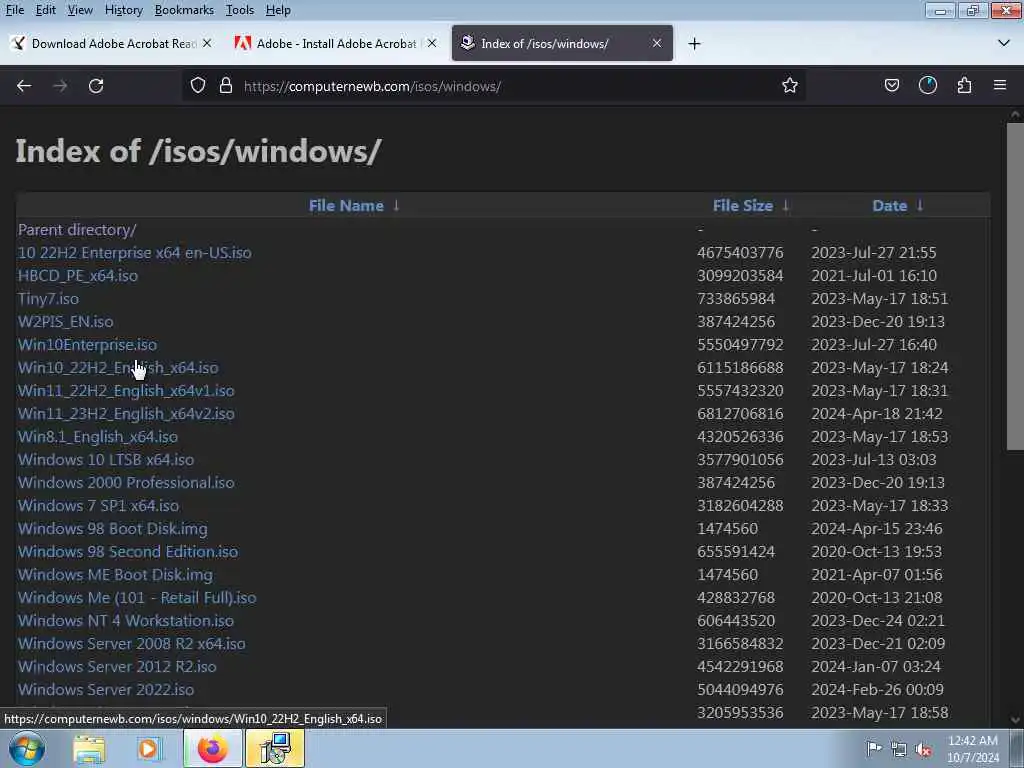Image resolution: width=1024 pixels, height=768 pixels.
Task: Open tracking protection shield info
Action: 198,86
